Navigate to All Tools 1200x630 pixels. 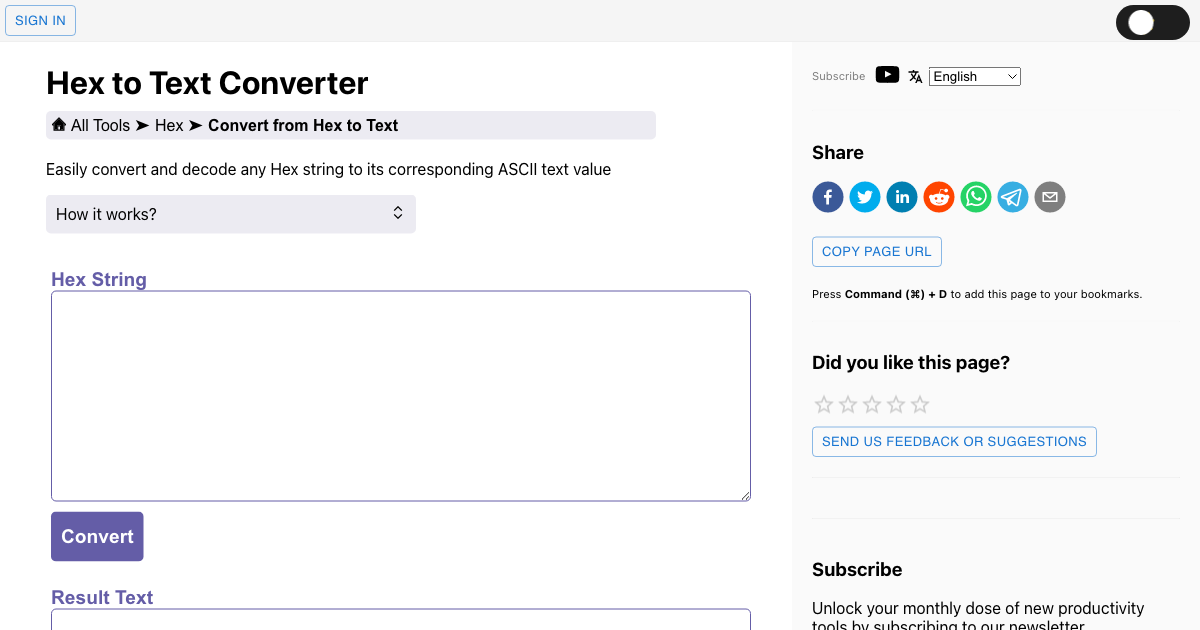(x=100, y=125)
